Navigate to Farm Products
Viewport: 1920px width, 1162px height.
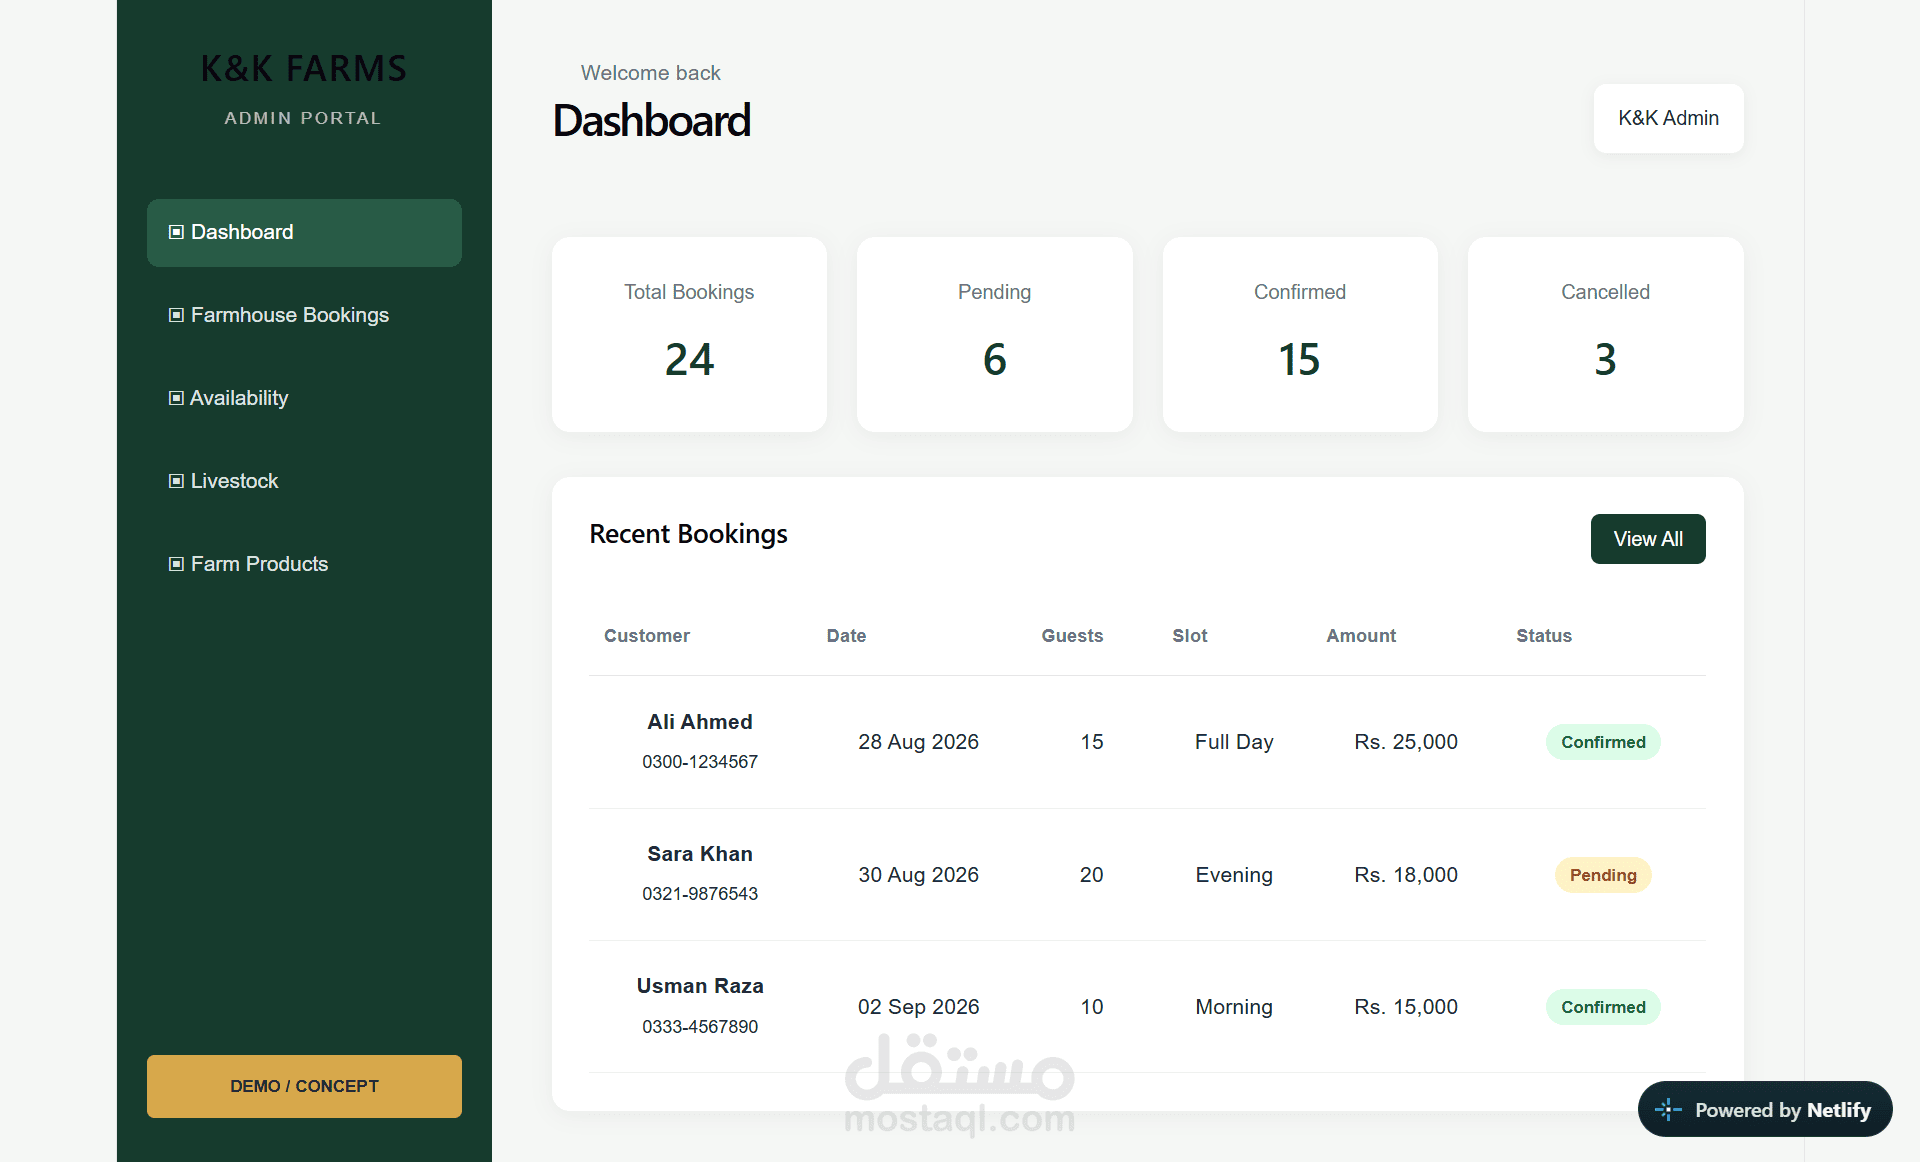(x=304, y=564)
